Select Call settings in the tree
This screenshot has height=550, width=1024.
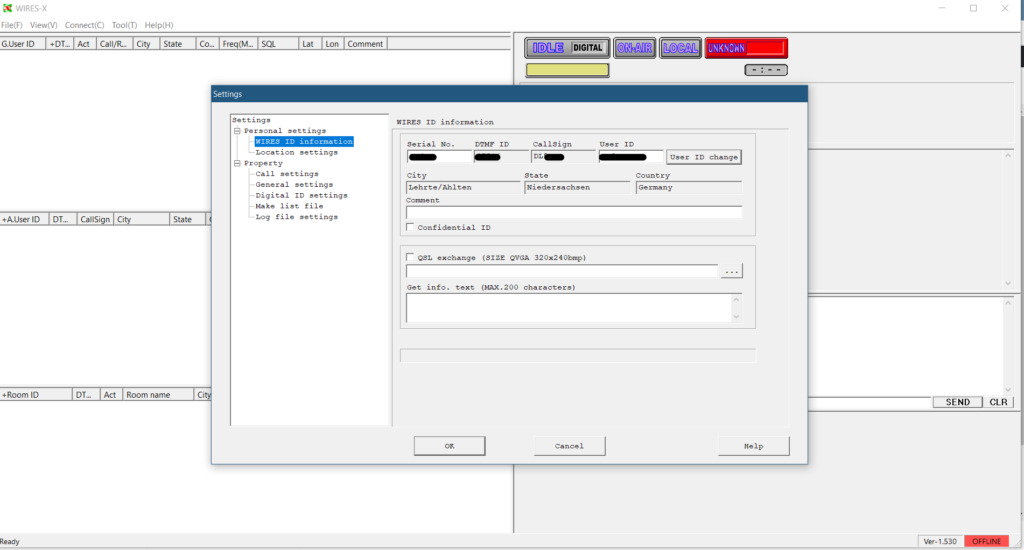287,174
